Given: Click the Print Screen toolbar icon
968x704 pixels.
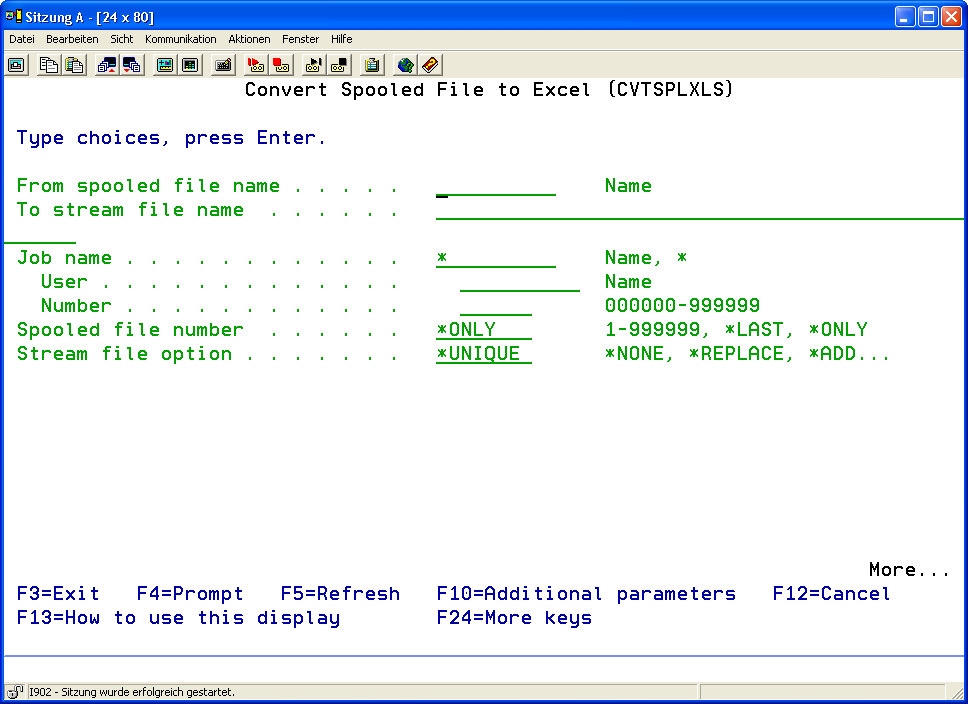Looking at the screenshot, I should coord(17,65).
